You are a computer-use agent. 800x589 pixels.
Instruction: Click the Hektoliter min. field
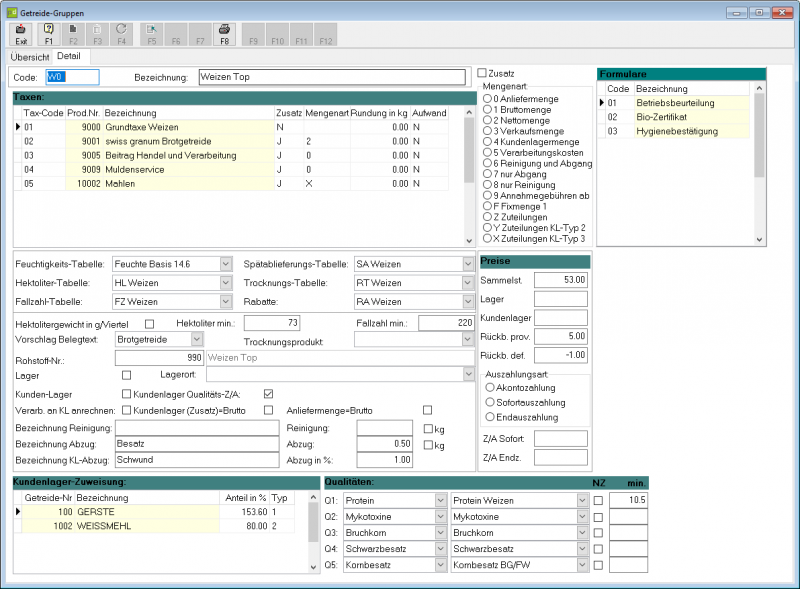click(272, 323)
